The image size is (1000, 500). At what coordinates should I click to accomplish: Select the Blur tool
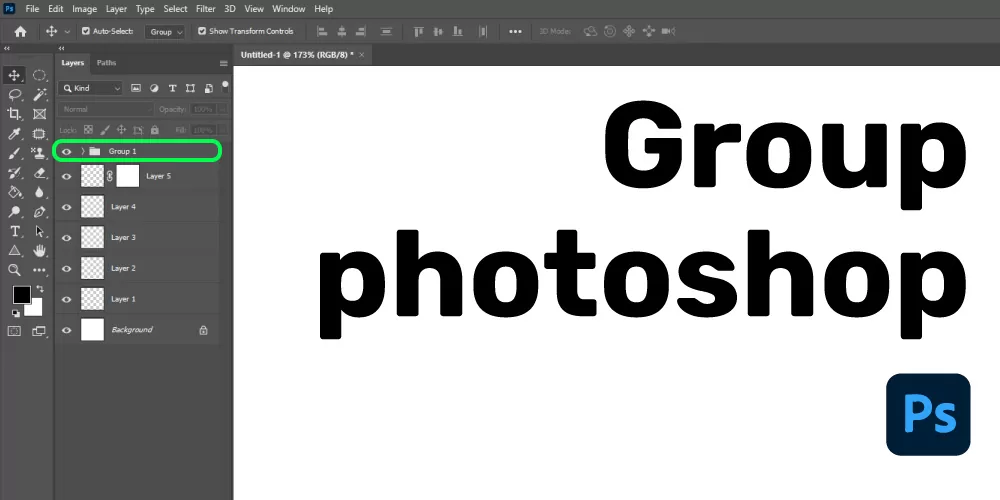click(40, 192)
